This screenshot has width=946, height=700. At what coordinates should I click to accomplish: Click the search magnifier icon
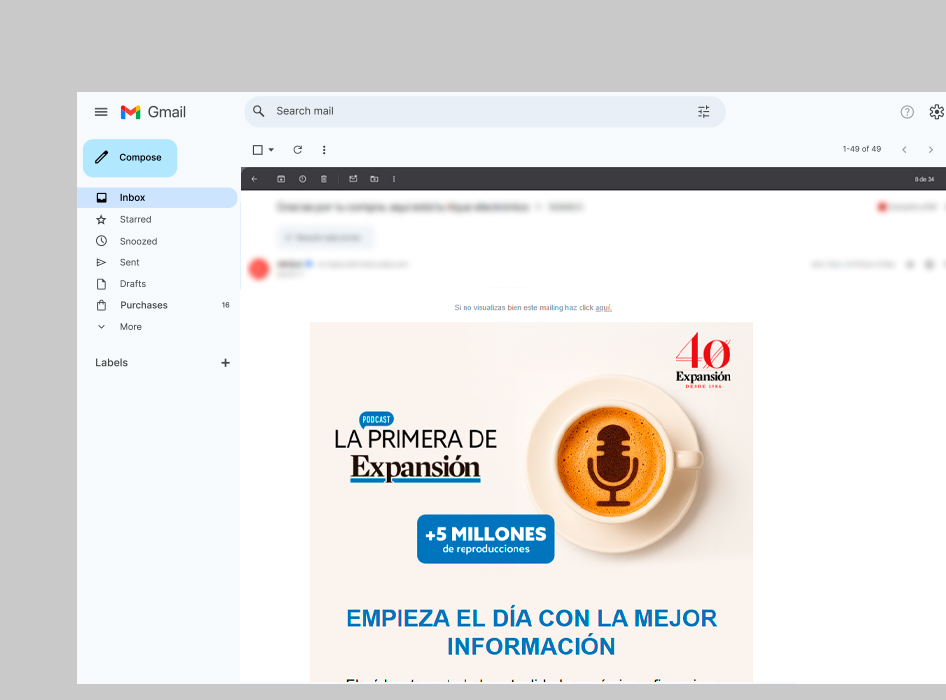[x=259, y=111]
